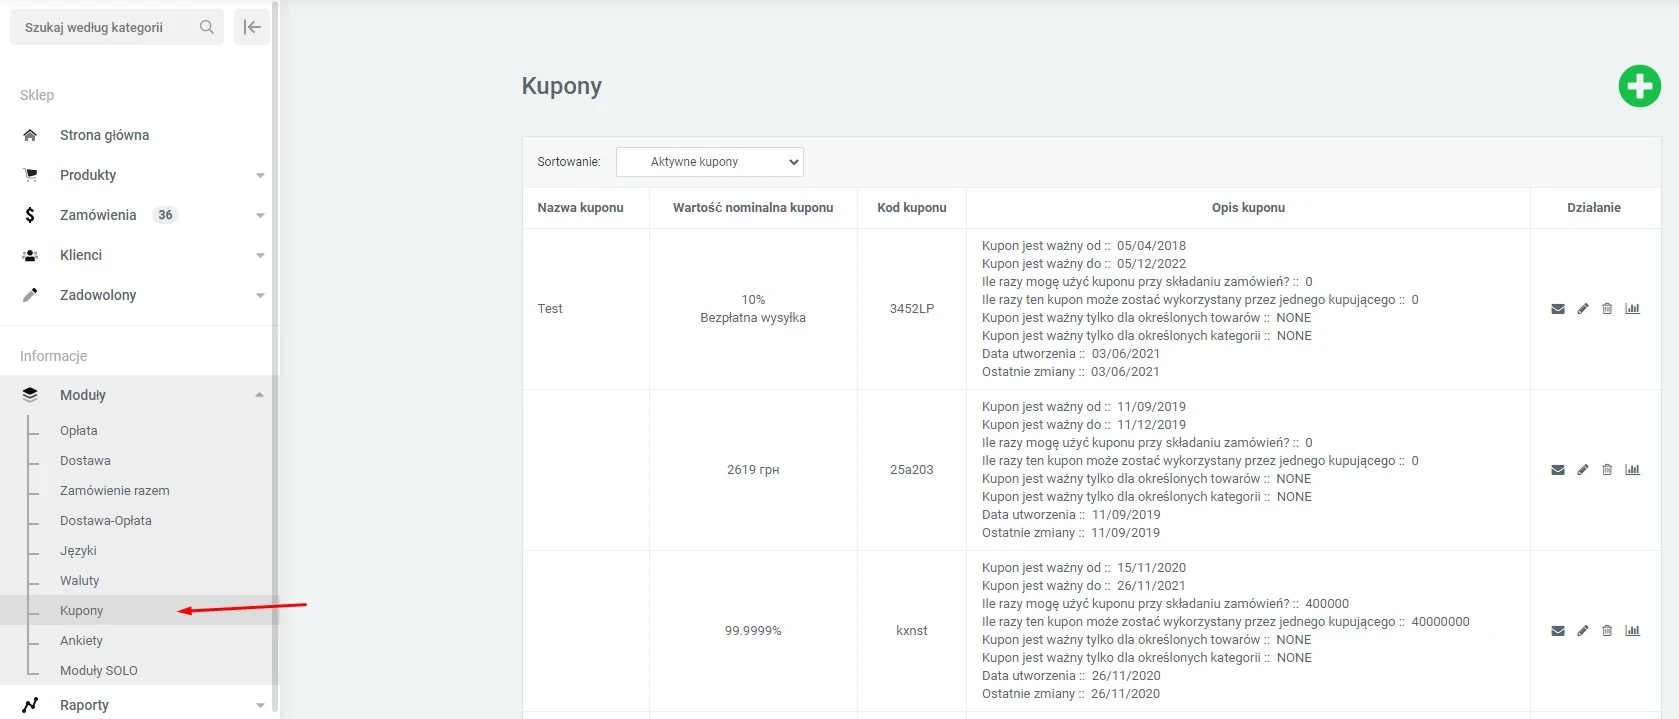Image resolution: width=1679 pixels, height=719 pixels.
Task: Delete the Test coupon with trash icon
Action: click(1607, 309)
